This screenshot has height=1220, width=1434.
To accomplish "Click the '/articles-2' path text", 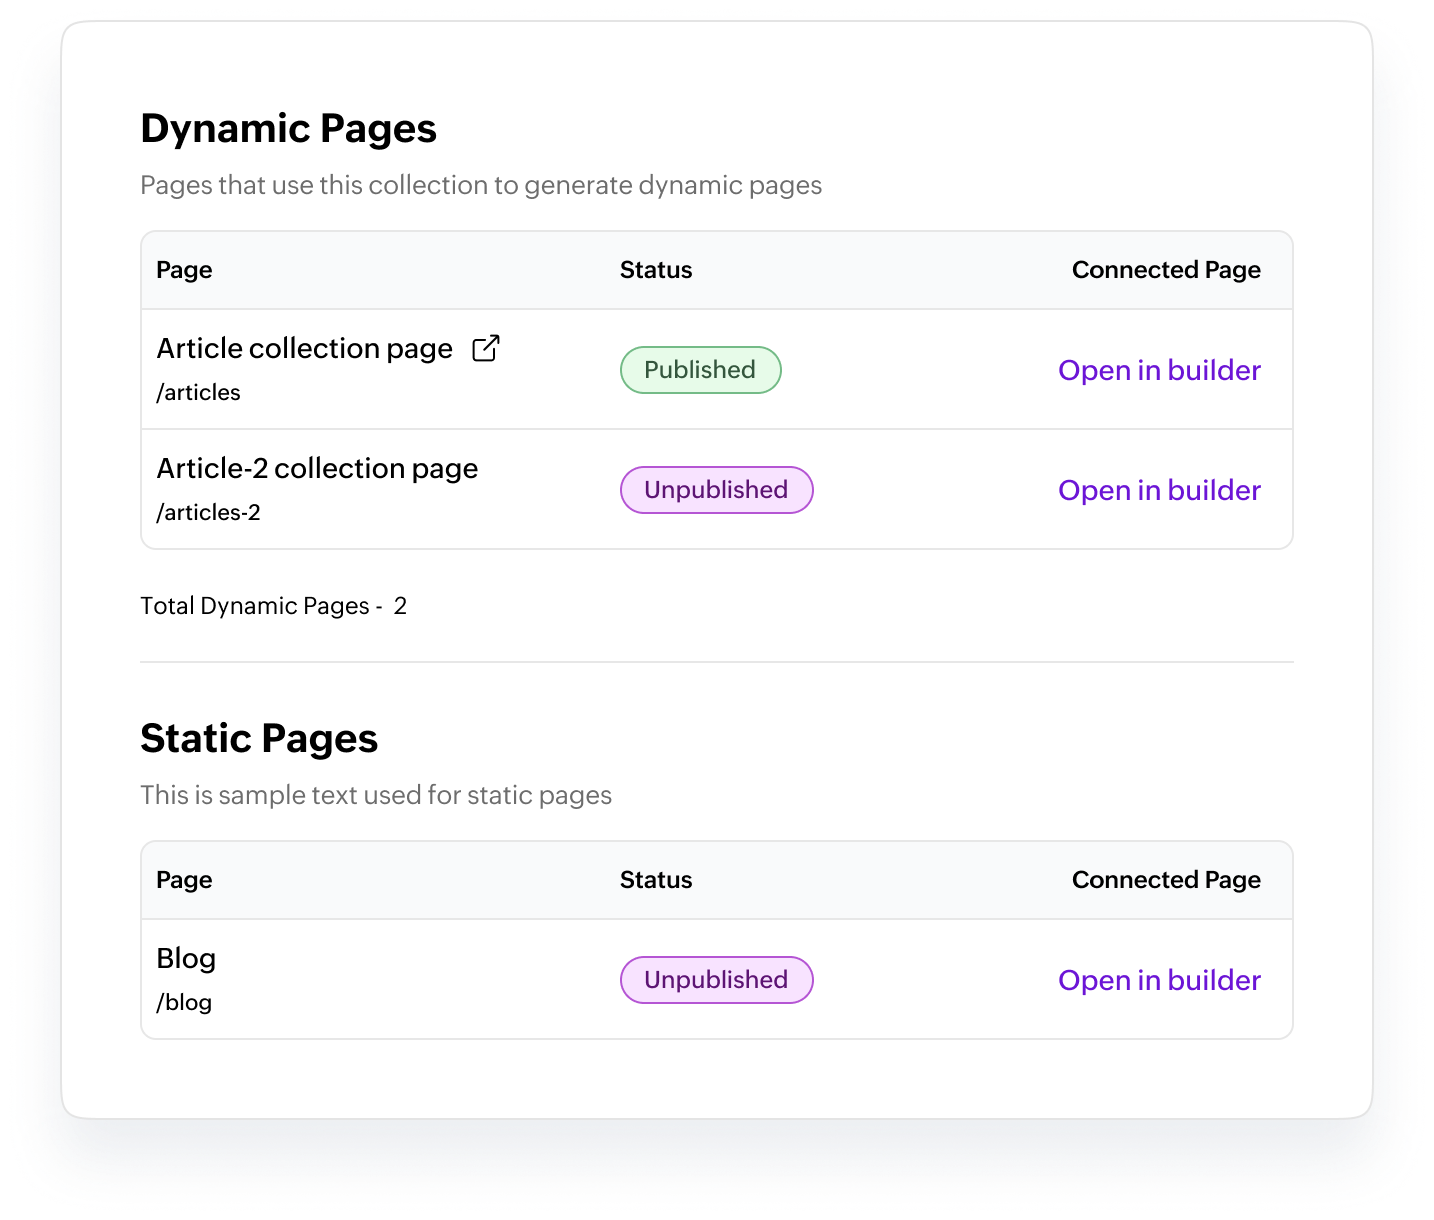I will coord(208,512).
